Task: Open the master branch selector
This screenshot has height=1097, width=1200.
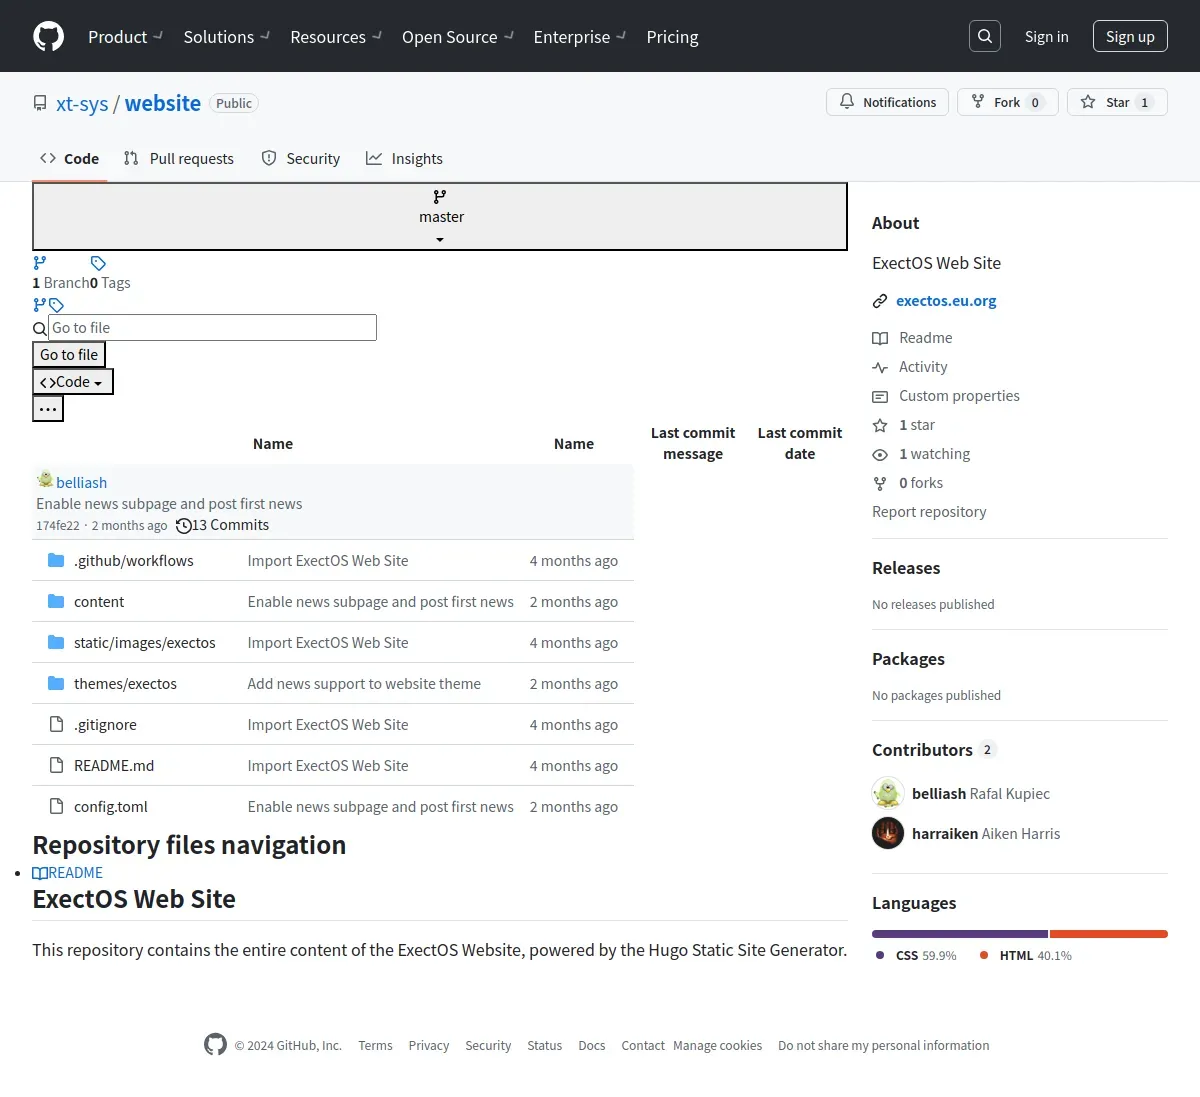Action: click(x=440, y=216)
